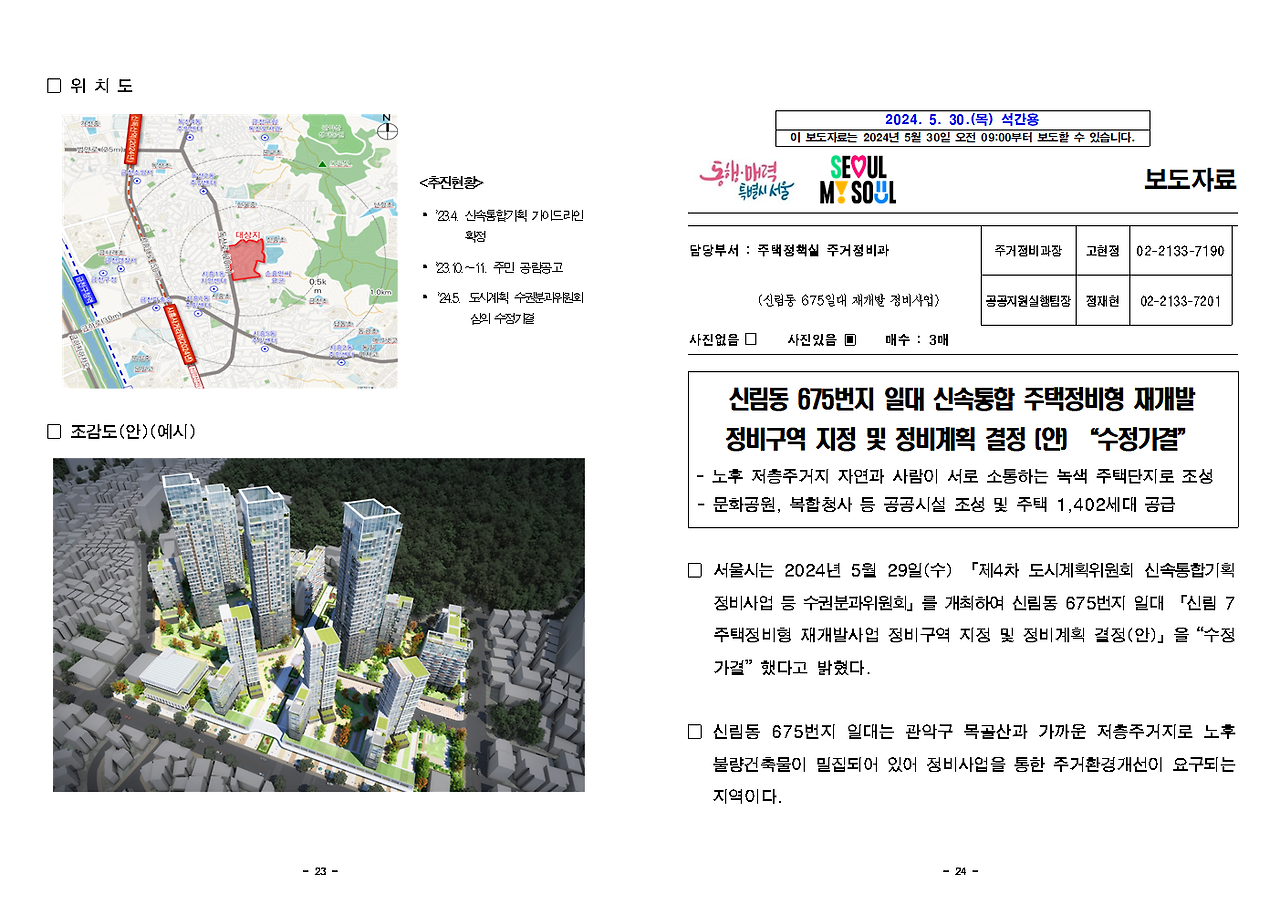
Task: Tick the '사진있음' checkbox
Action: (x=850, y=339)
